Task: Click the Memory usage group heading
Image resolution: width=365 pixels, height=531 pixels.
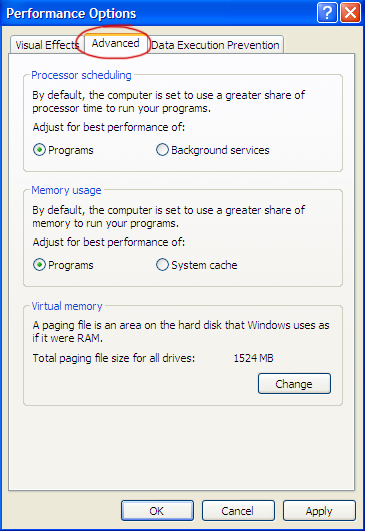Action: (x=66, y=190)
